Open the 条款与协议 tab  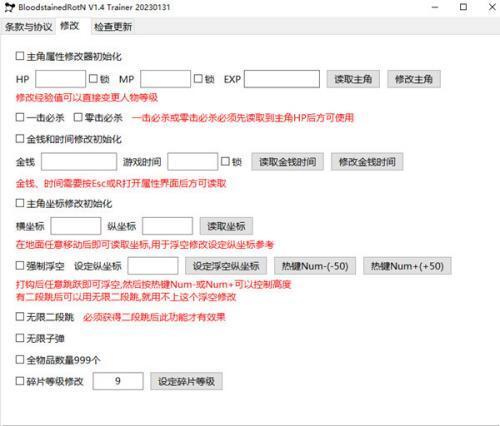tap(29, 27)
